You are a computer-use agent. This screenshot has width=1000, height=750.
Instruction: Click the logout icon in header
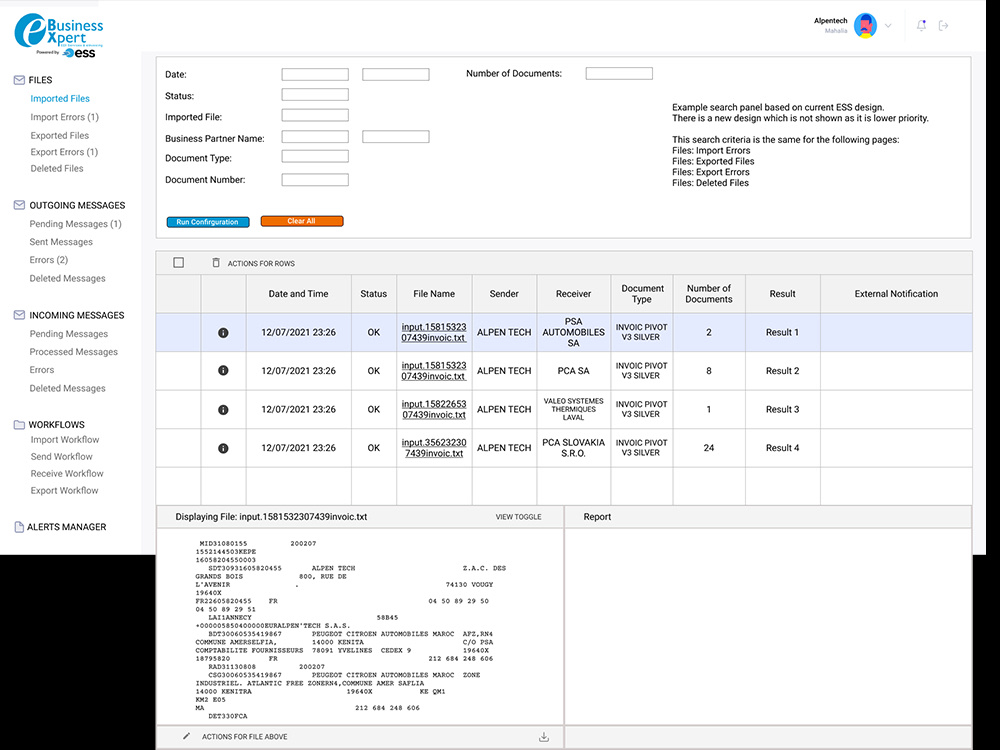tap(943, 26)
